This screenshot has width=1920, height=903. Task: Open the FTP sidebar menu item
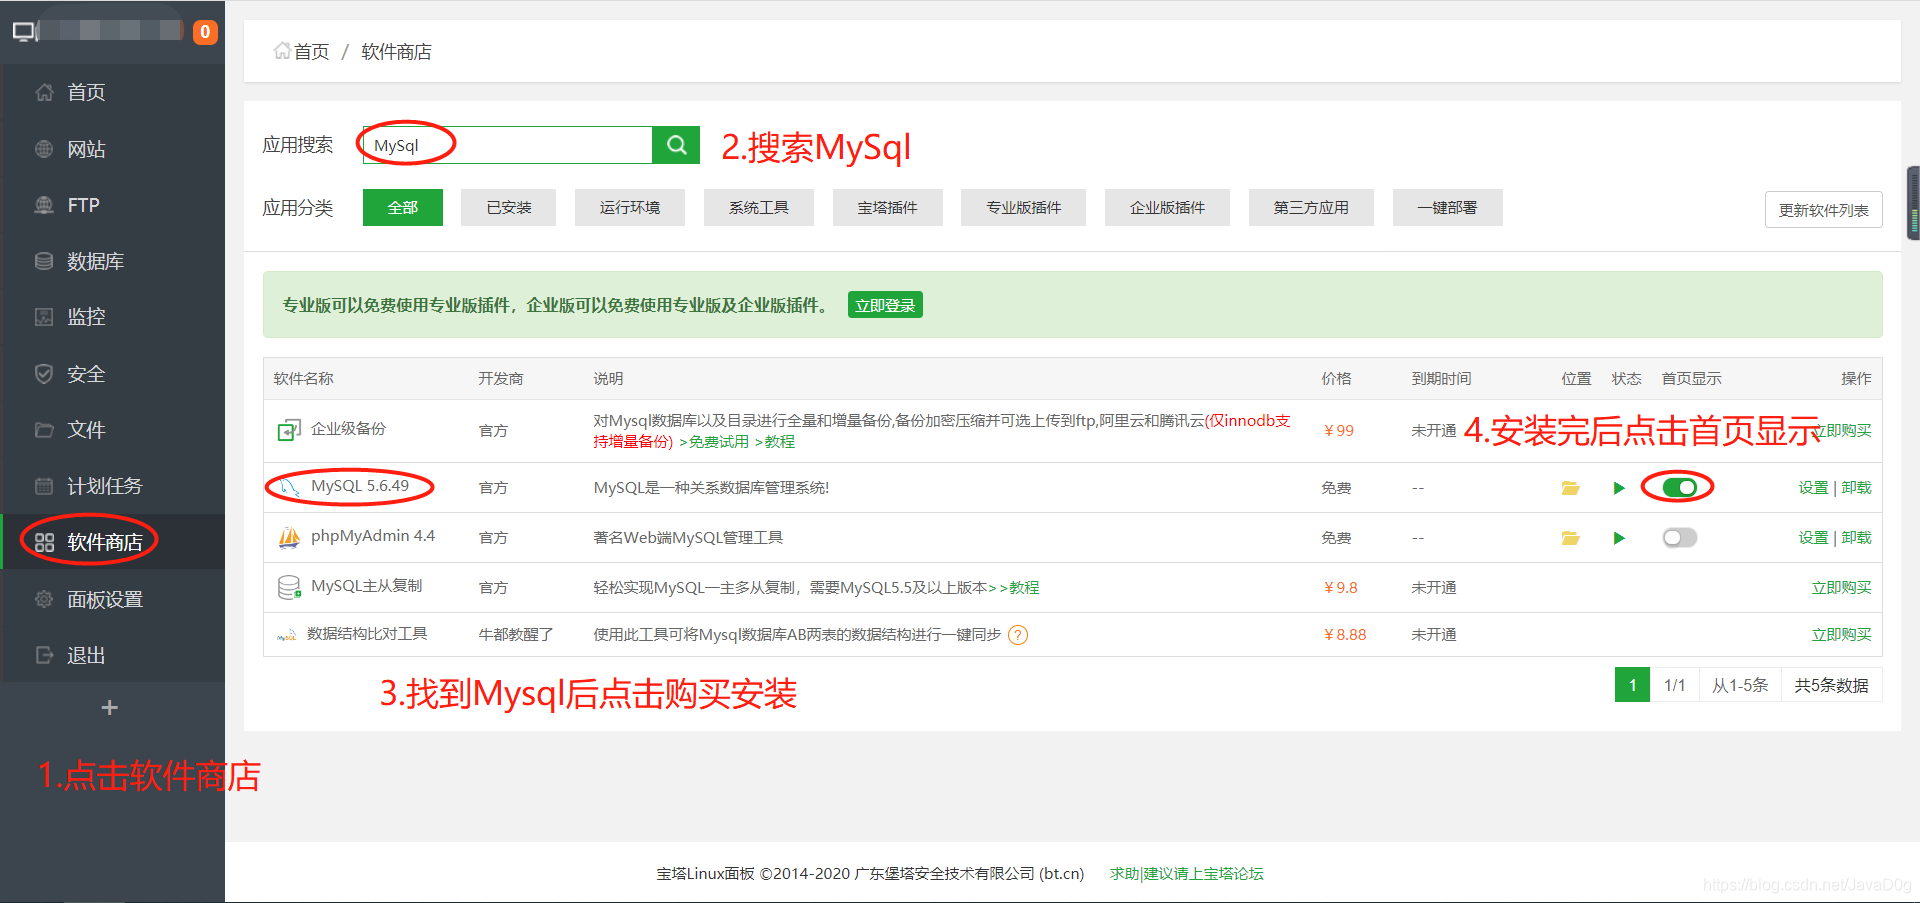coord(112,205)
